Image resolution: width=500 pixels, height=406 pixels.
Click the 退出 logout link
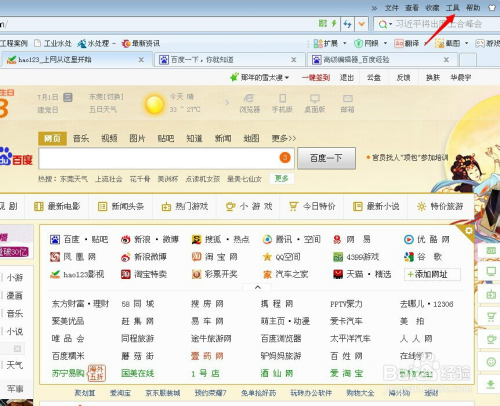click(347, 78)
